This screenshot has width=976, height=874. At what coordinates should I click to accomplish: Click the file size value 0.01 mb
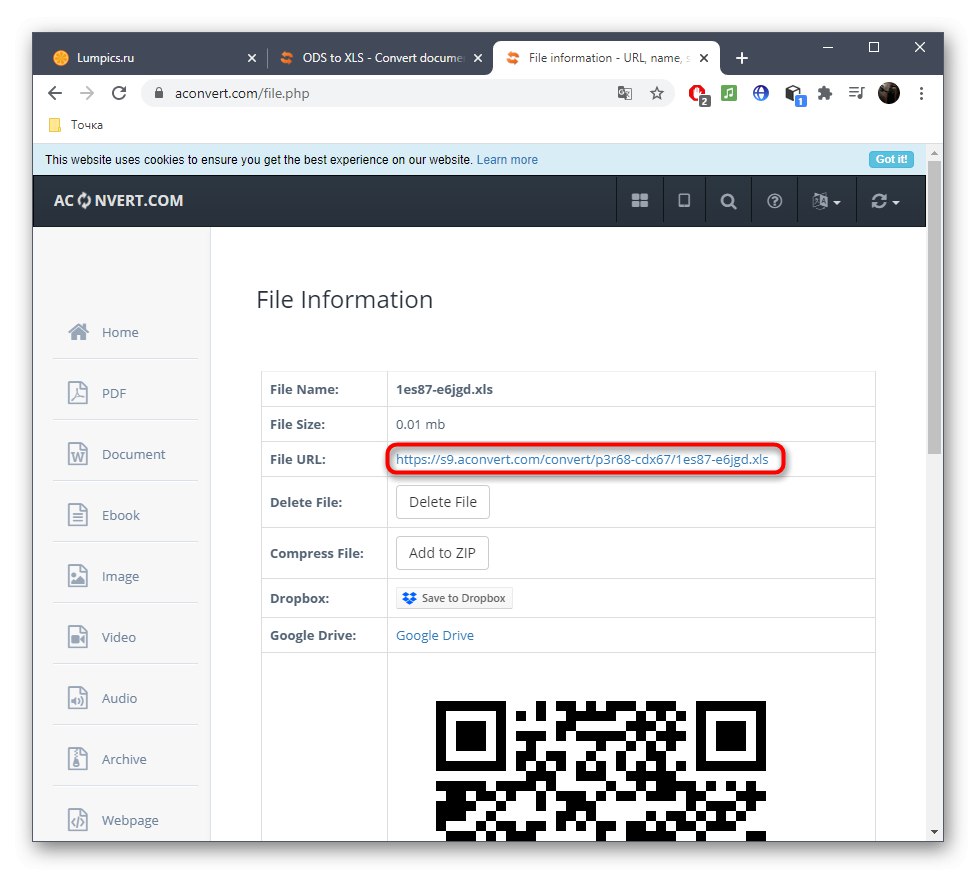(x=420, y=425)
